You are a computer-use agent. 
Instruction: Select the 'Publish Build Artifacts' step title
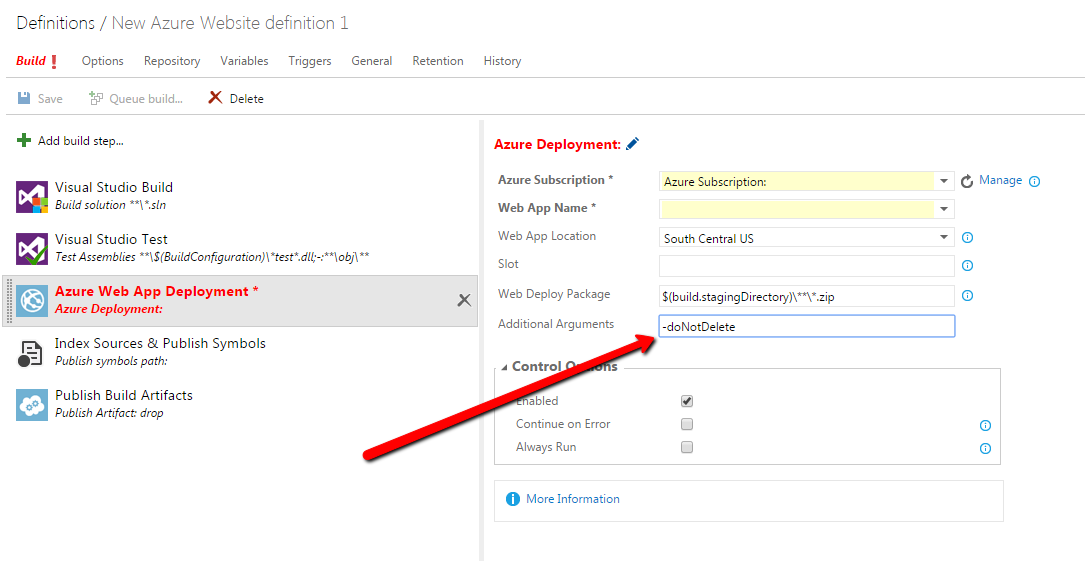click(x=124, y=395)
